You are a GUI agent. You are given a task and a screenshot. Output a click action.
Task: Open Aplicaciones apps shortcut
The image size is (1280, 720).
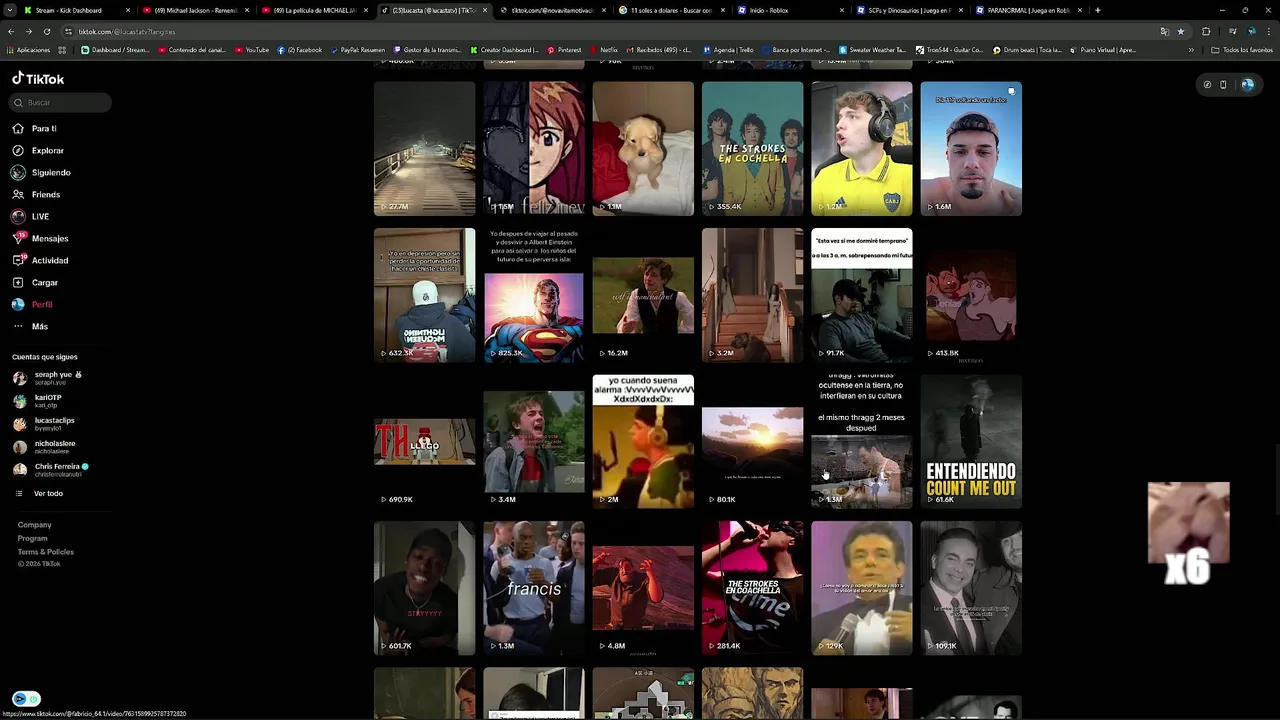[28, 49]
